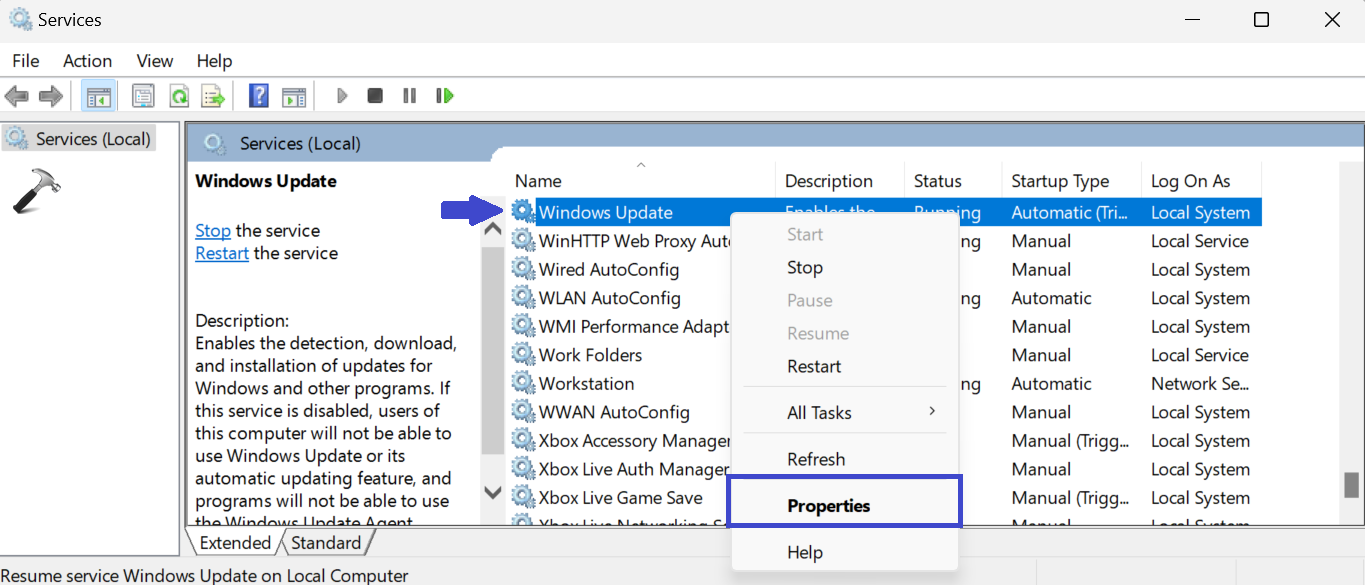The height and width of the screenshot is (585, 1365).
Task: Click the Show/Hide Console Tree toolbar icon
Action: point(99,96)
